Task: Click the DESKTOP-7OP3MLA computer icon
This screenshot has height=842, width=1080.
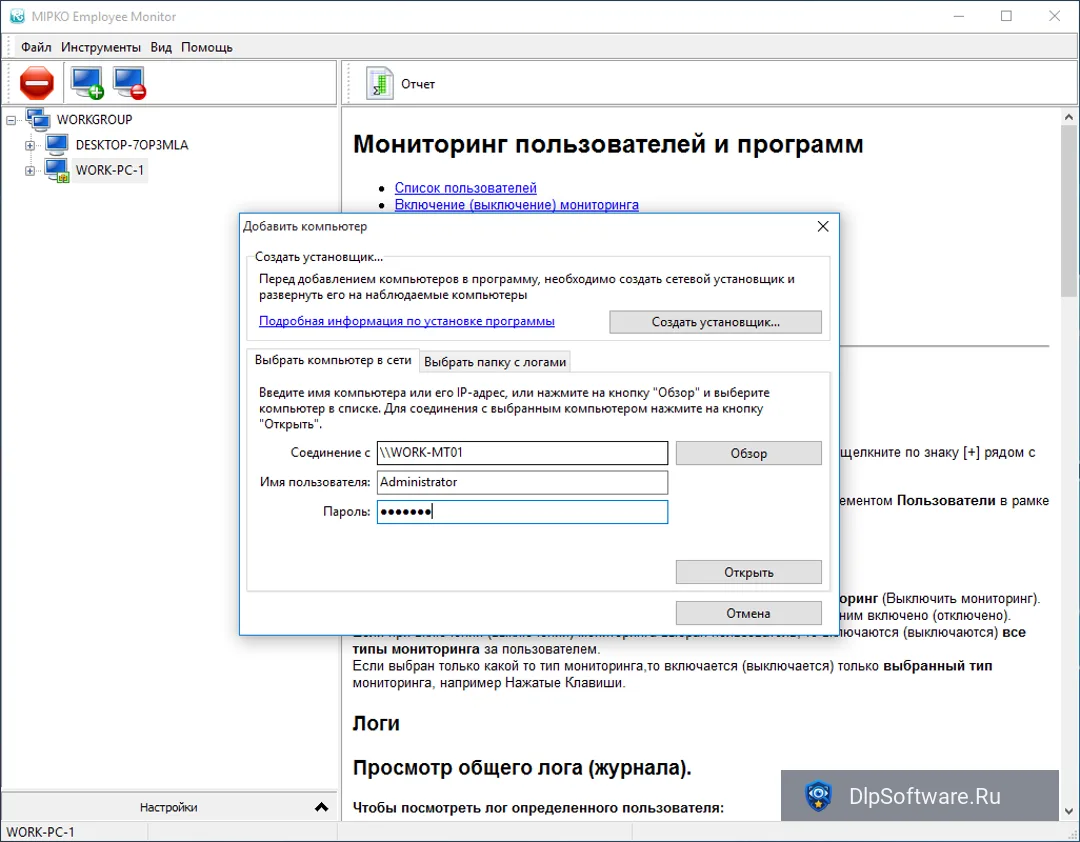Action: [x=56, y=145]
